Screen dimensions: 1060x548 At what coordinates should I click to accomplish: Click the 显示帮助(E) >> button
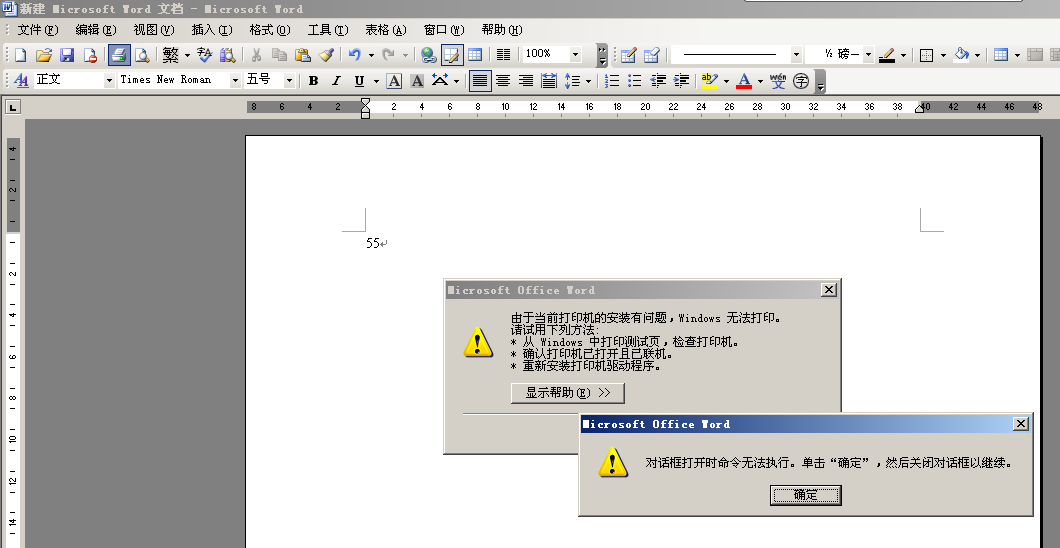tap(567, 393)
